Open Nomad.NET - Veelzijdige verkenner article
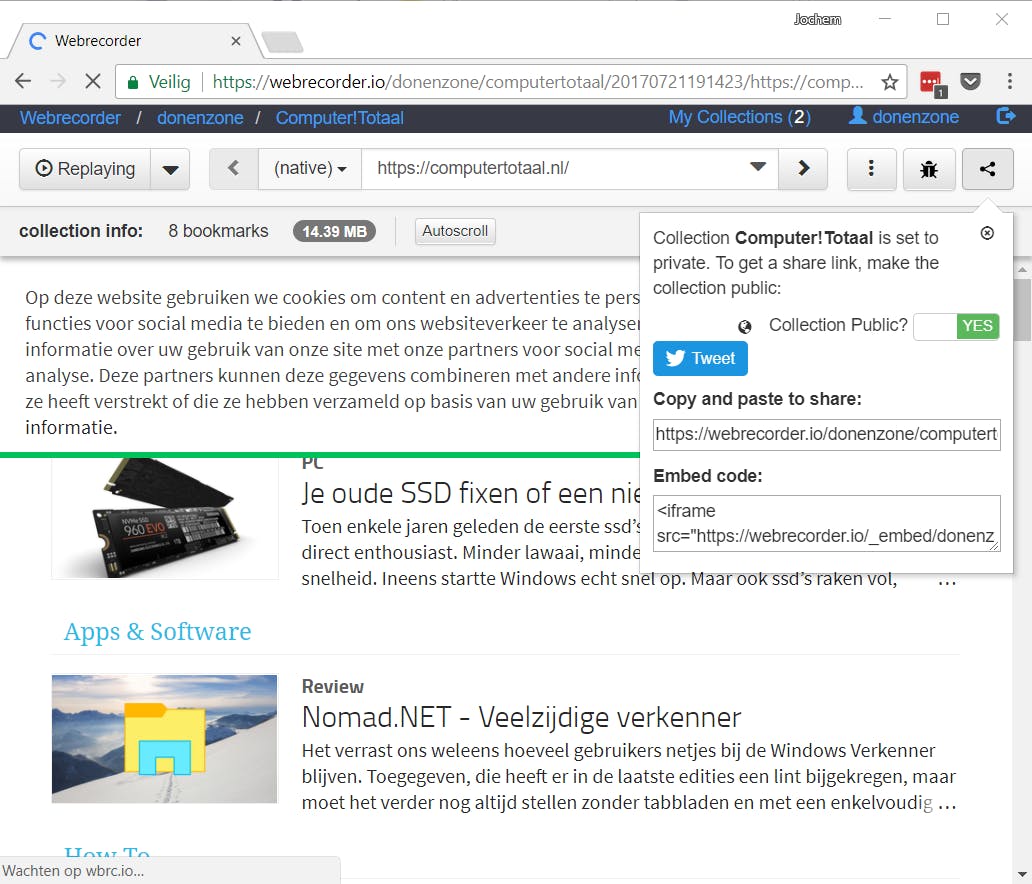 (521, 717)
